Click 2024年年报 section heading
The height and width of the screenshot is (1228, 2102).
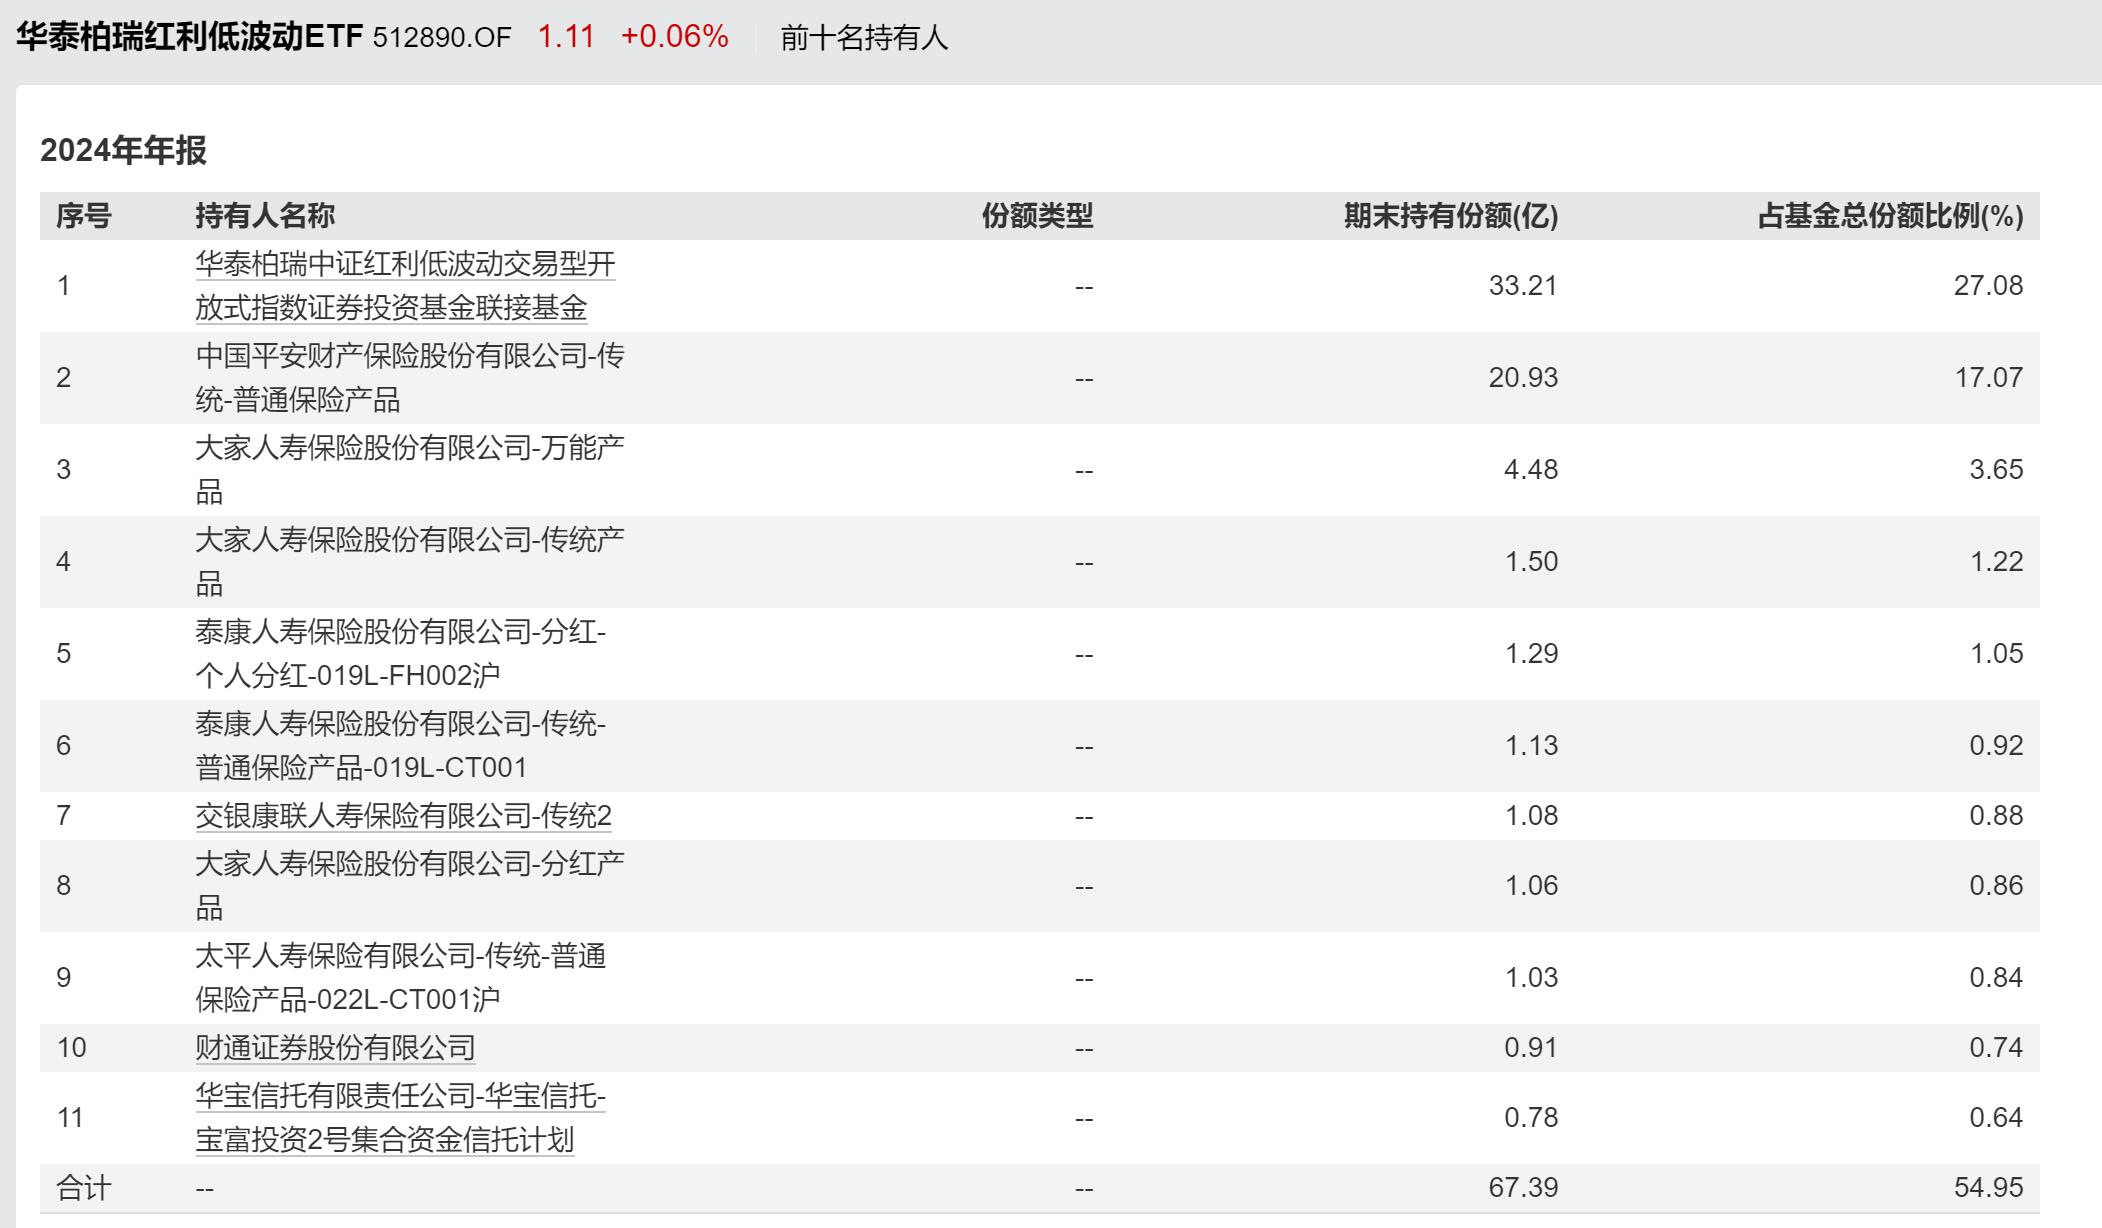coord(123,150)
